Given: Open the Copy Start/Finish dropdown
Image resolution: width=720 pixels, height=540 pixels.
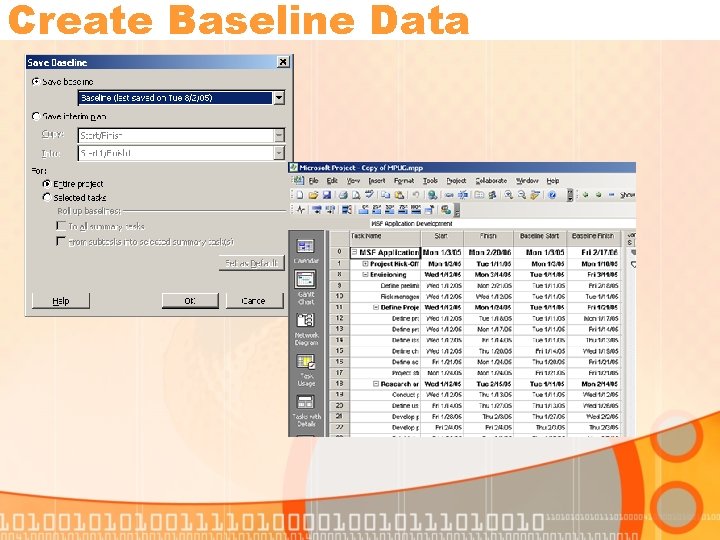Looking at the screenshot, I should click(279, 135).
